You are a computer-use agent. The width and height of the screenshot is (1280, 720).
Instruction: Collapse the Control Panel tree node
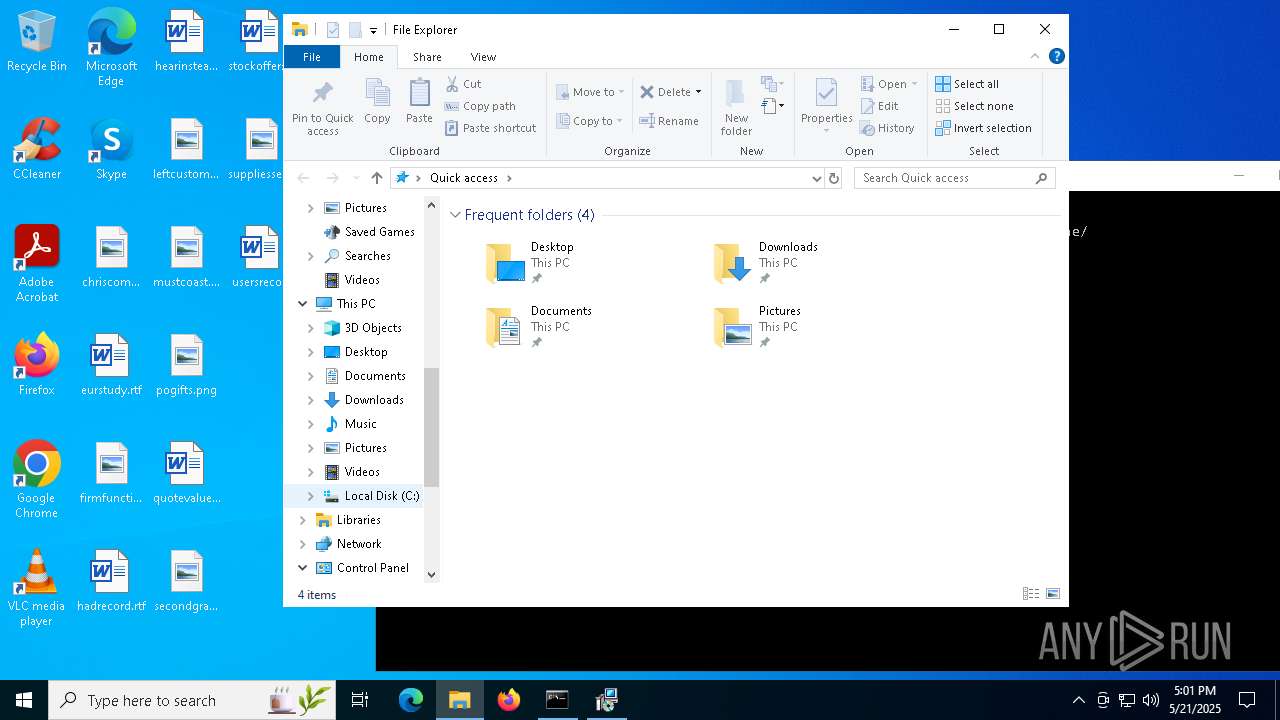pyautogui.click(x=303, y=568)
